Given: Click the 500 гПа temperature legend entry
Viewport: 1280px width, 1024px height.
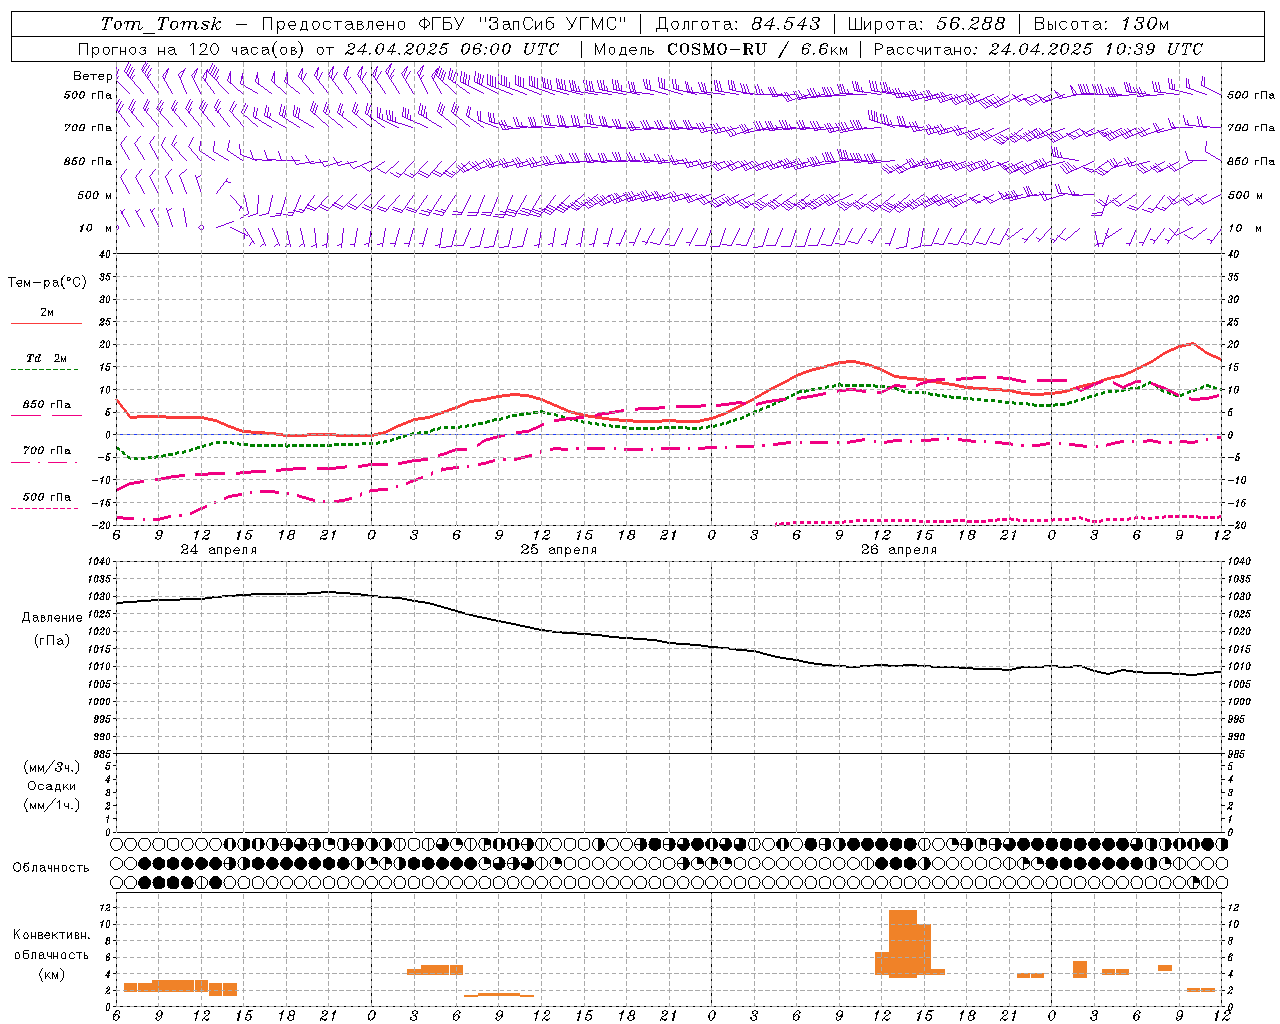Looking at the screenshot, I should click(47, 496).
